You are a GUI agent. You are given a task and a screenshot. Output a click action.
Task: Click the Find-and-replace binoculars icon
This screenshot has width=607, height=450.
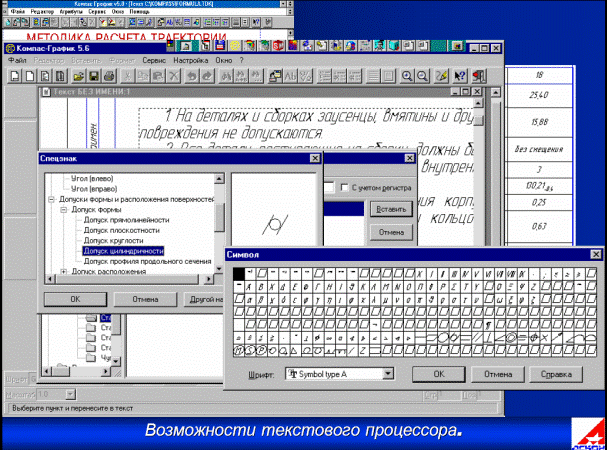241,76
